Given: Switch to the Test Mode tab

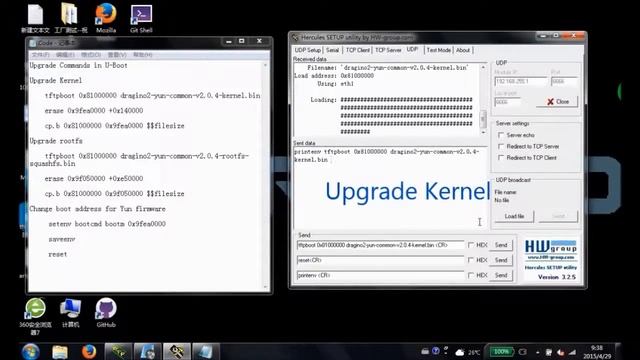Looking at the screenshot, I should [439, 50].
